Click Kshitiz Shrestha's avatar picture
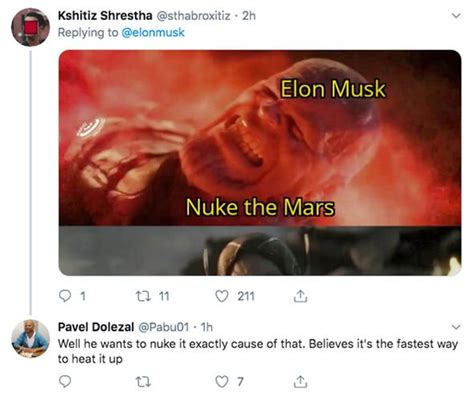This screenshot has height=397, width=474. 30,27
